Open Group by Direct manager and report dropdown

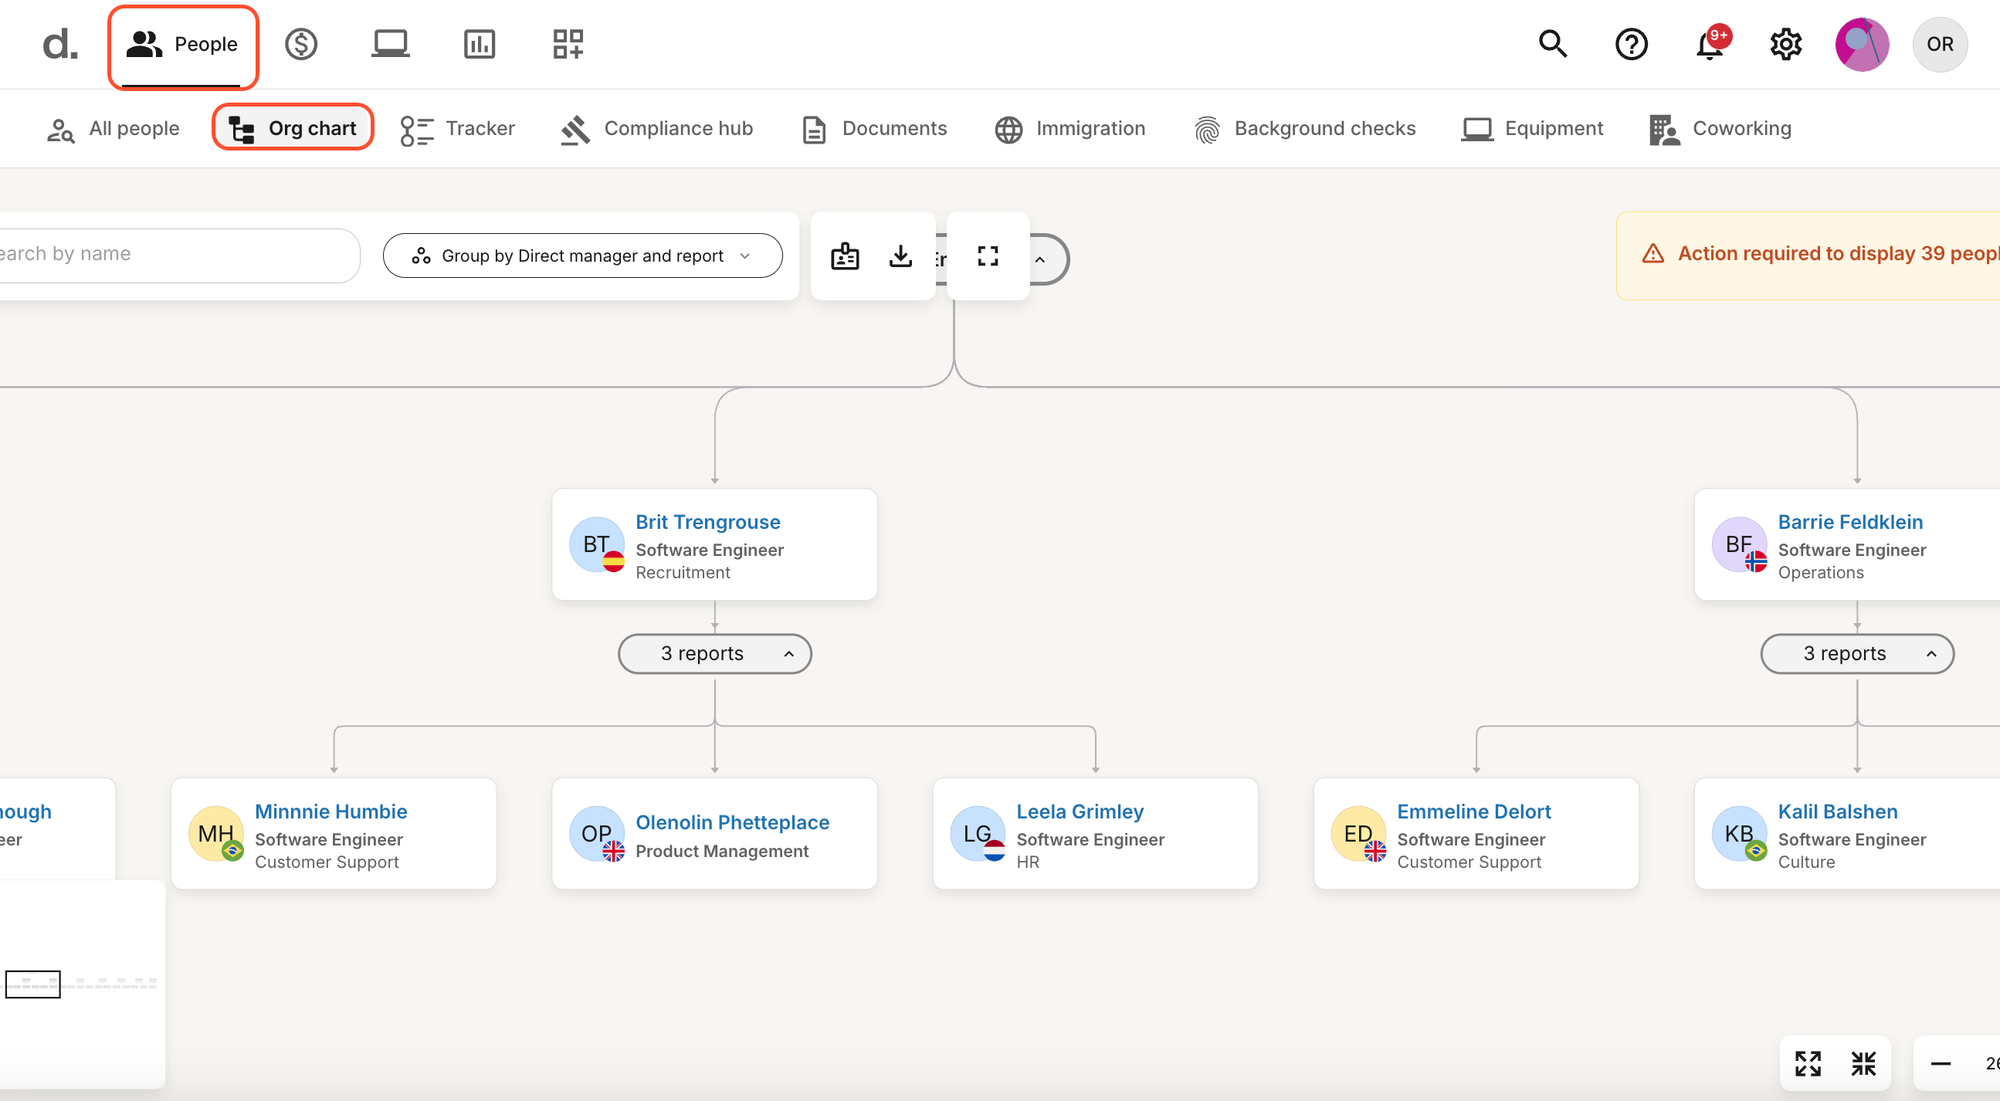pyautogui.click(x=582, y=256)
